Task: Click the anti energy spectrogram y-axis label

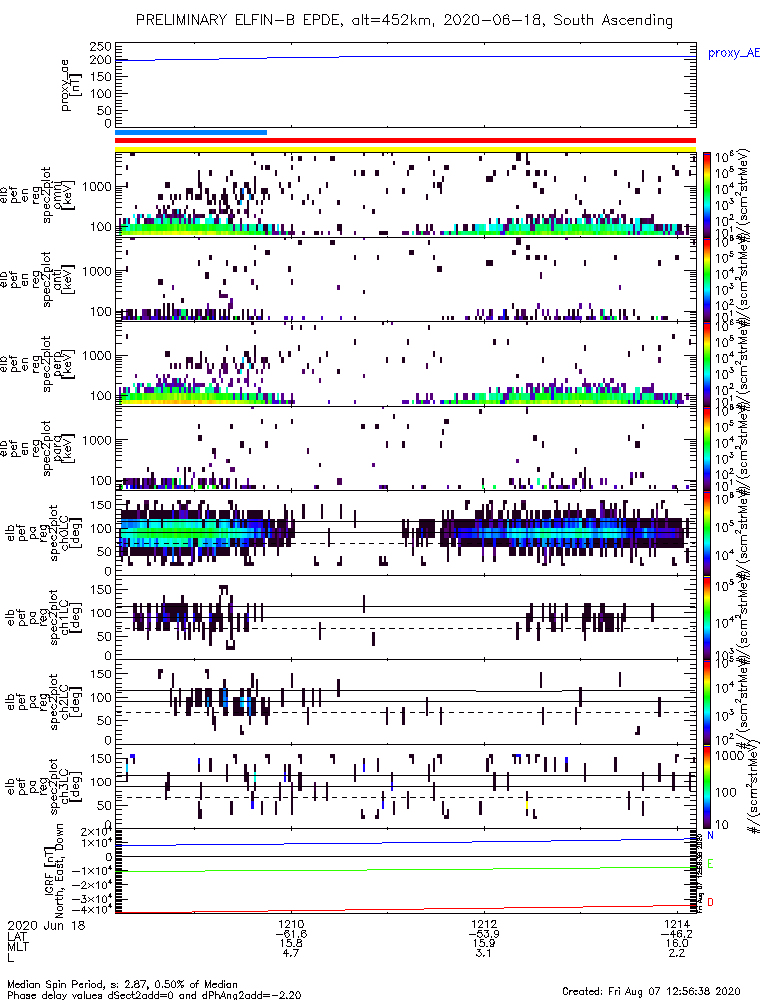Action: click(38, 279)
